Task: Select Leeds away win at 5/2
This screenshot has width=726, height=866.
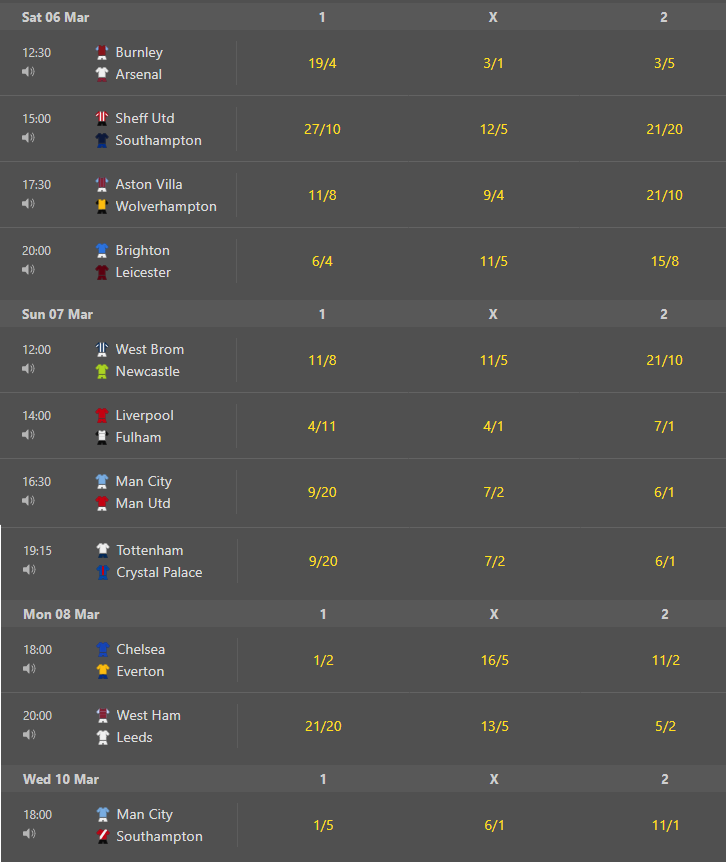Action: (x=665, y=726)
